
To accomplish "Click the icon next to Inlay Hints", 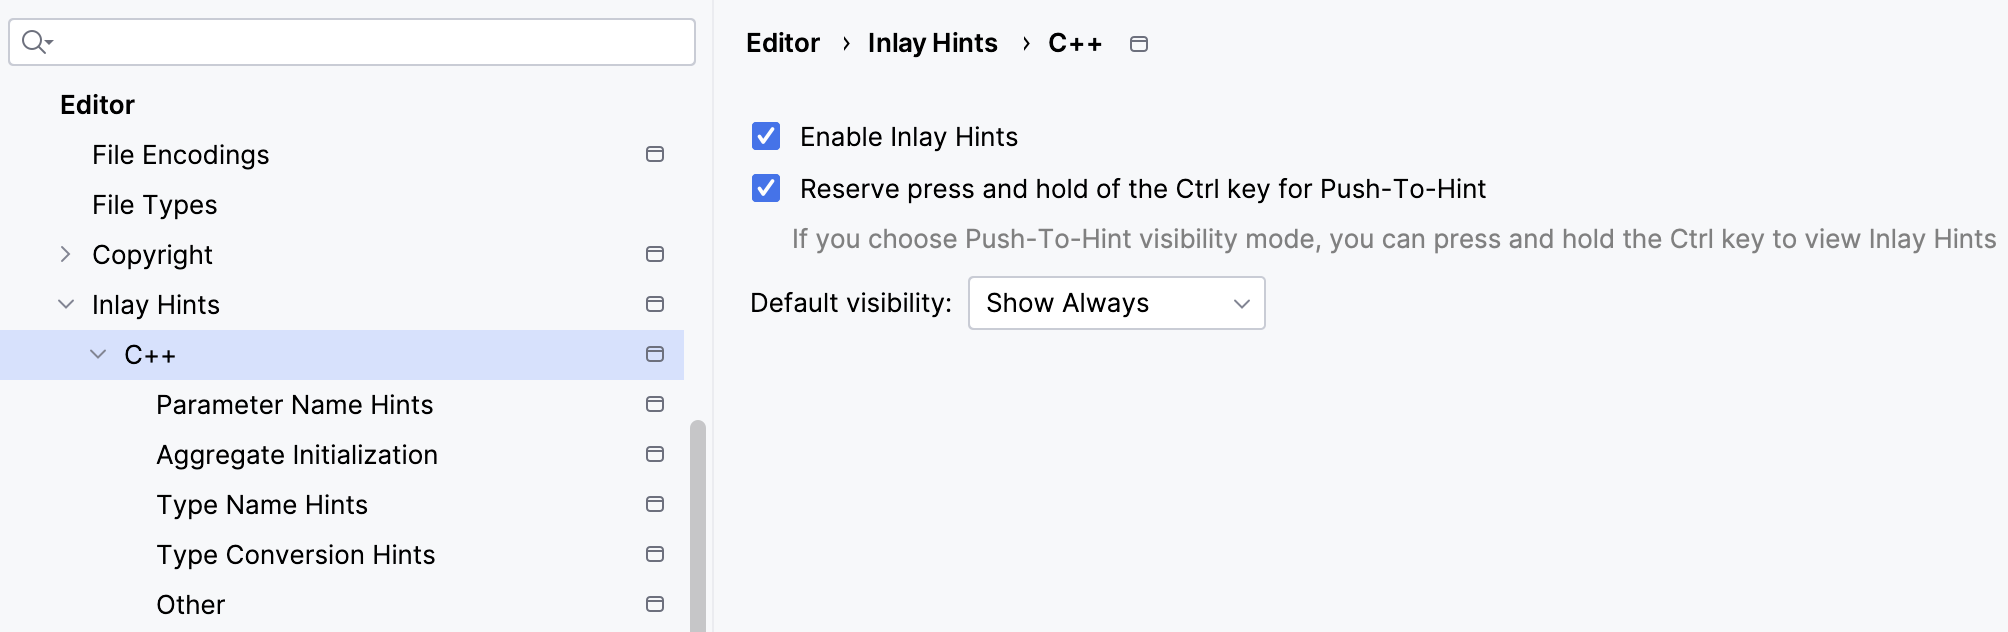I will [x=655, y=304].
